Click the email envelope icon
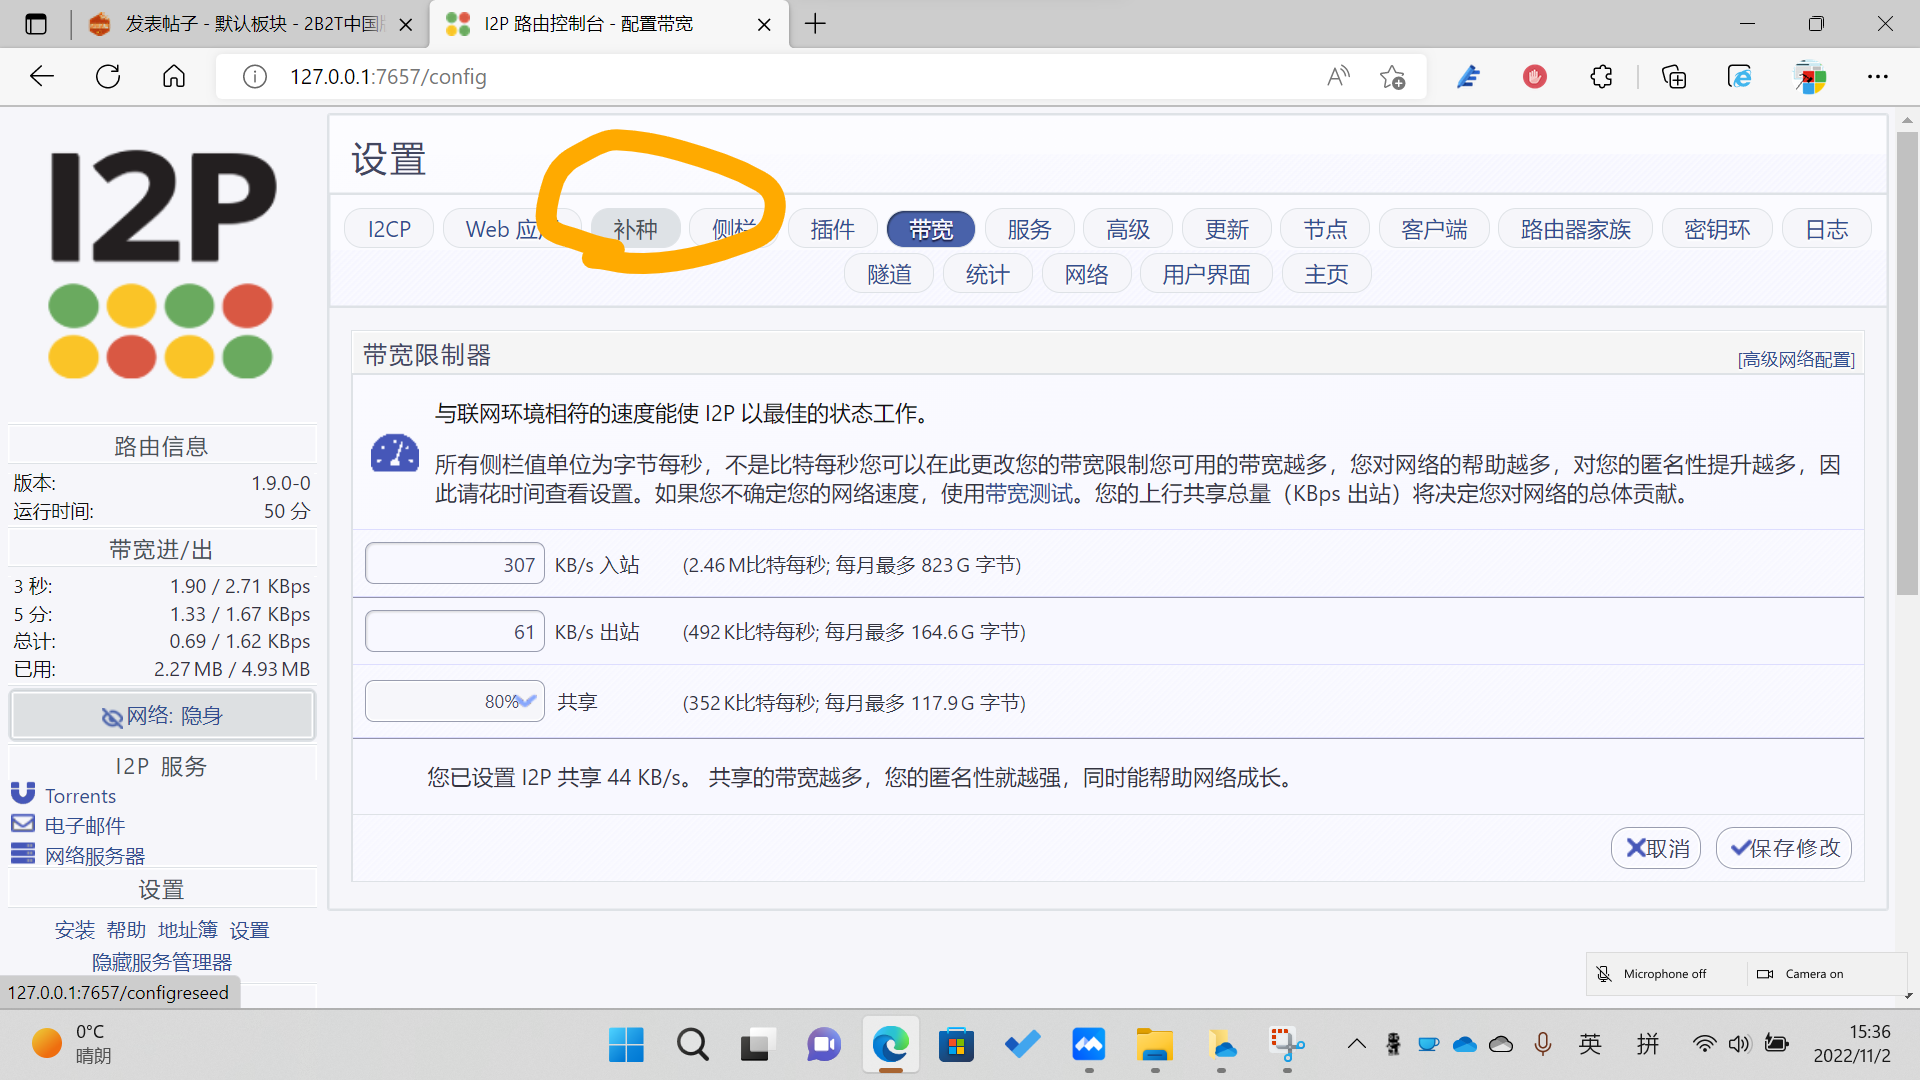Screen dimensions: 1920x1080 click(23, 823)
